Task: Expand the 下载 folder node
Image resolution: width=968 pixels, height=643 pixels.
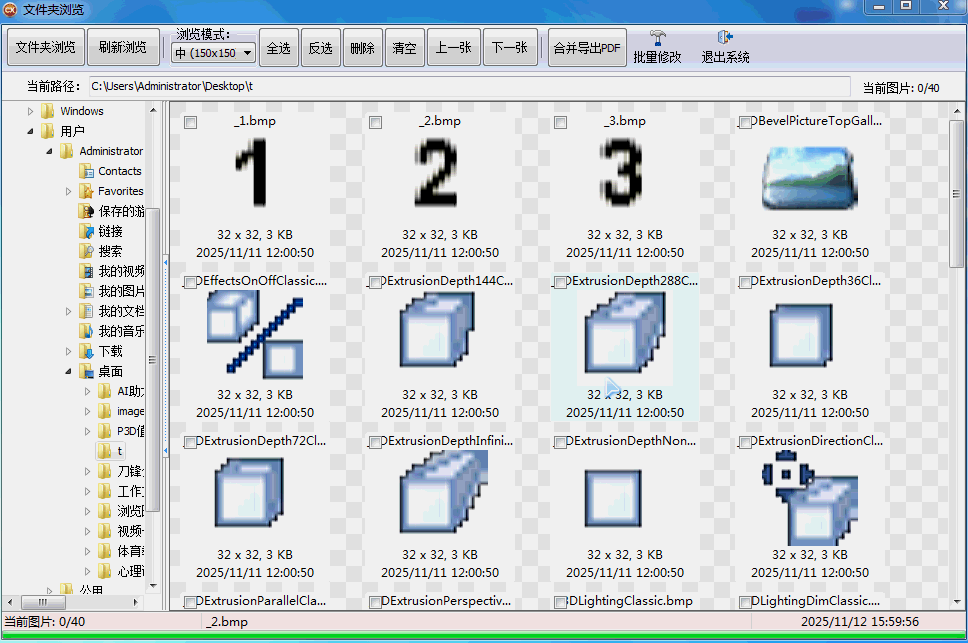Action: tap(69, 352)
